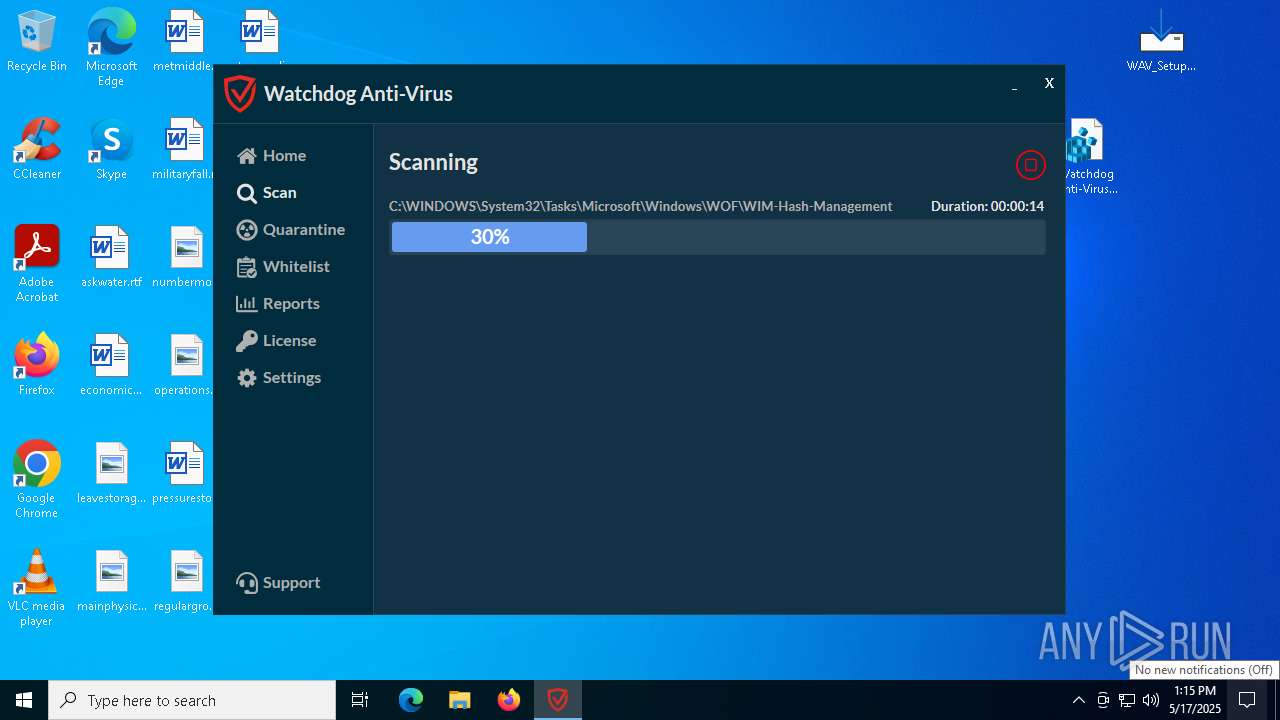
Task: Click the Duration 00:00:14 text
Action: pyautogui.click(x=987, y=206)
